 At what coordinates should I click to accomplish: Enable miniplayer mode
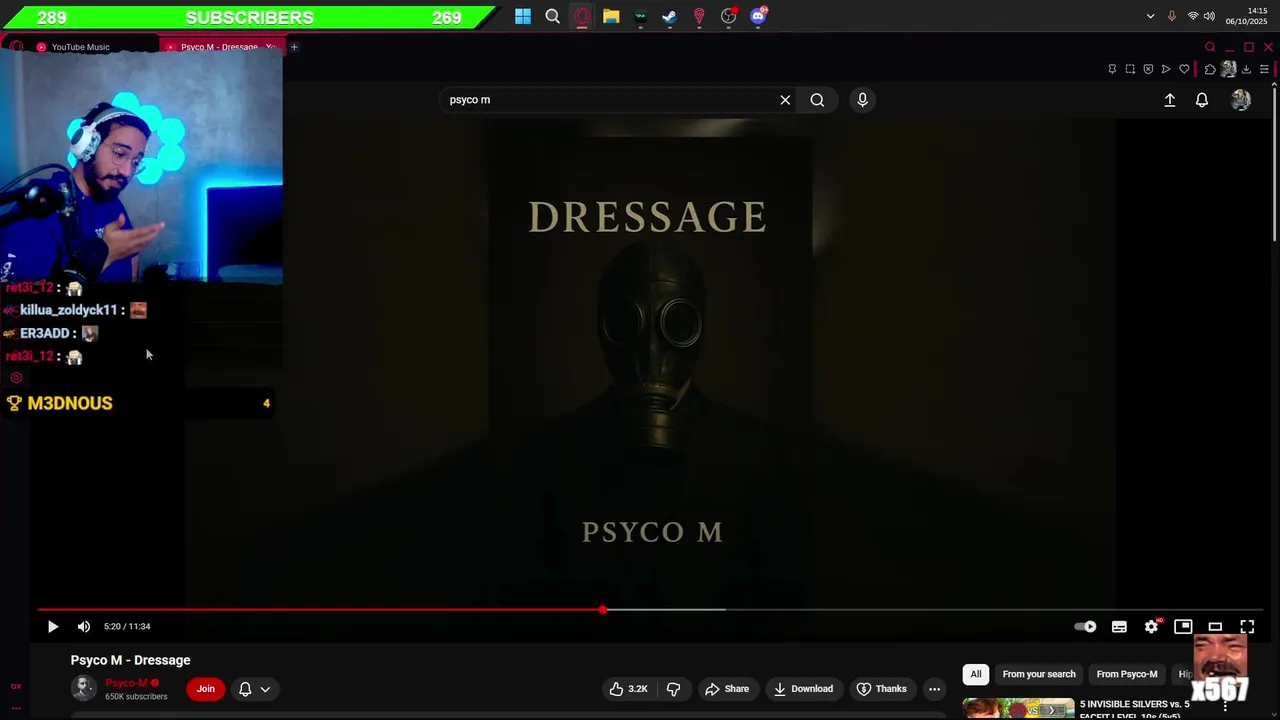pos(1183,626)
